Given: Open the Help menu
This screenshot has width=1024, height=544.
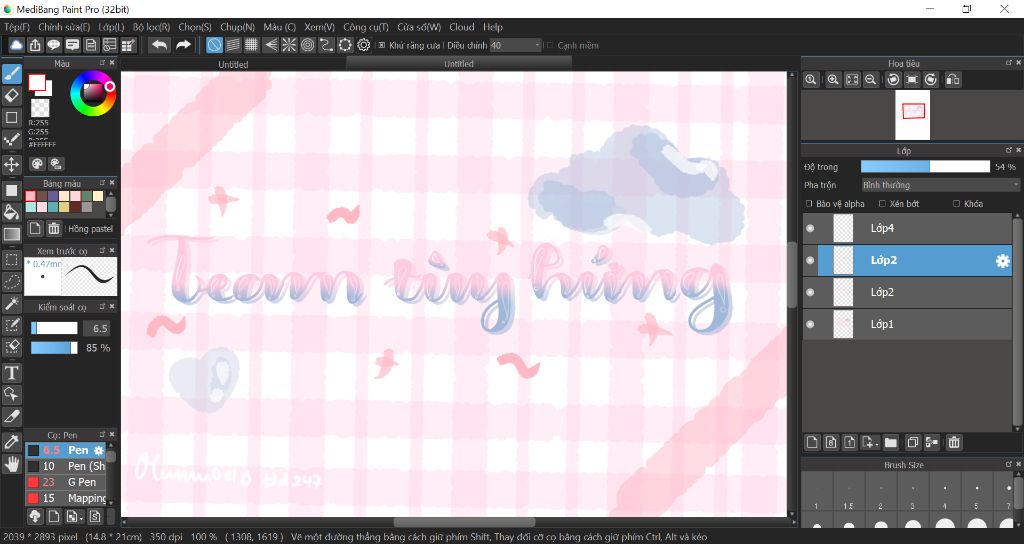Looking at the screenshot, I should (x=493, y=27).
